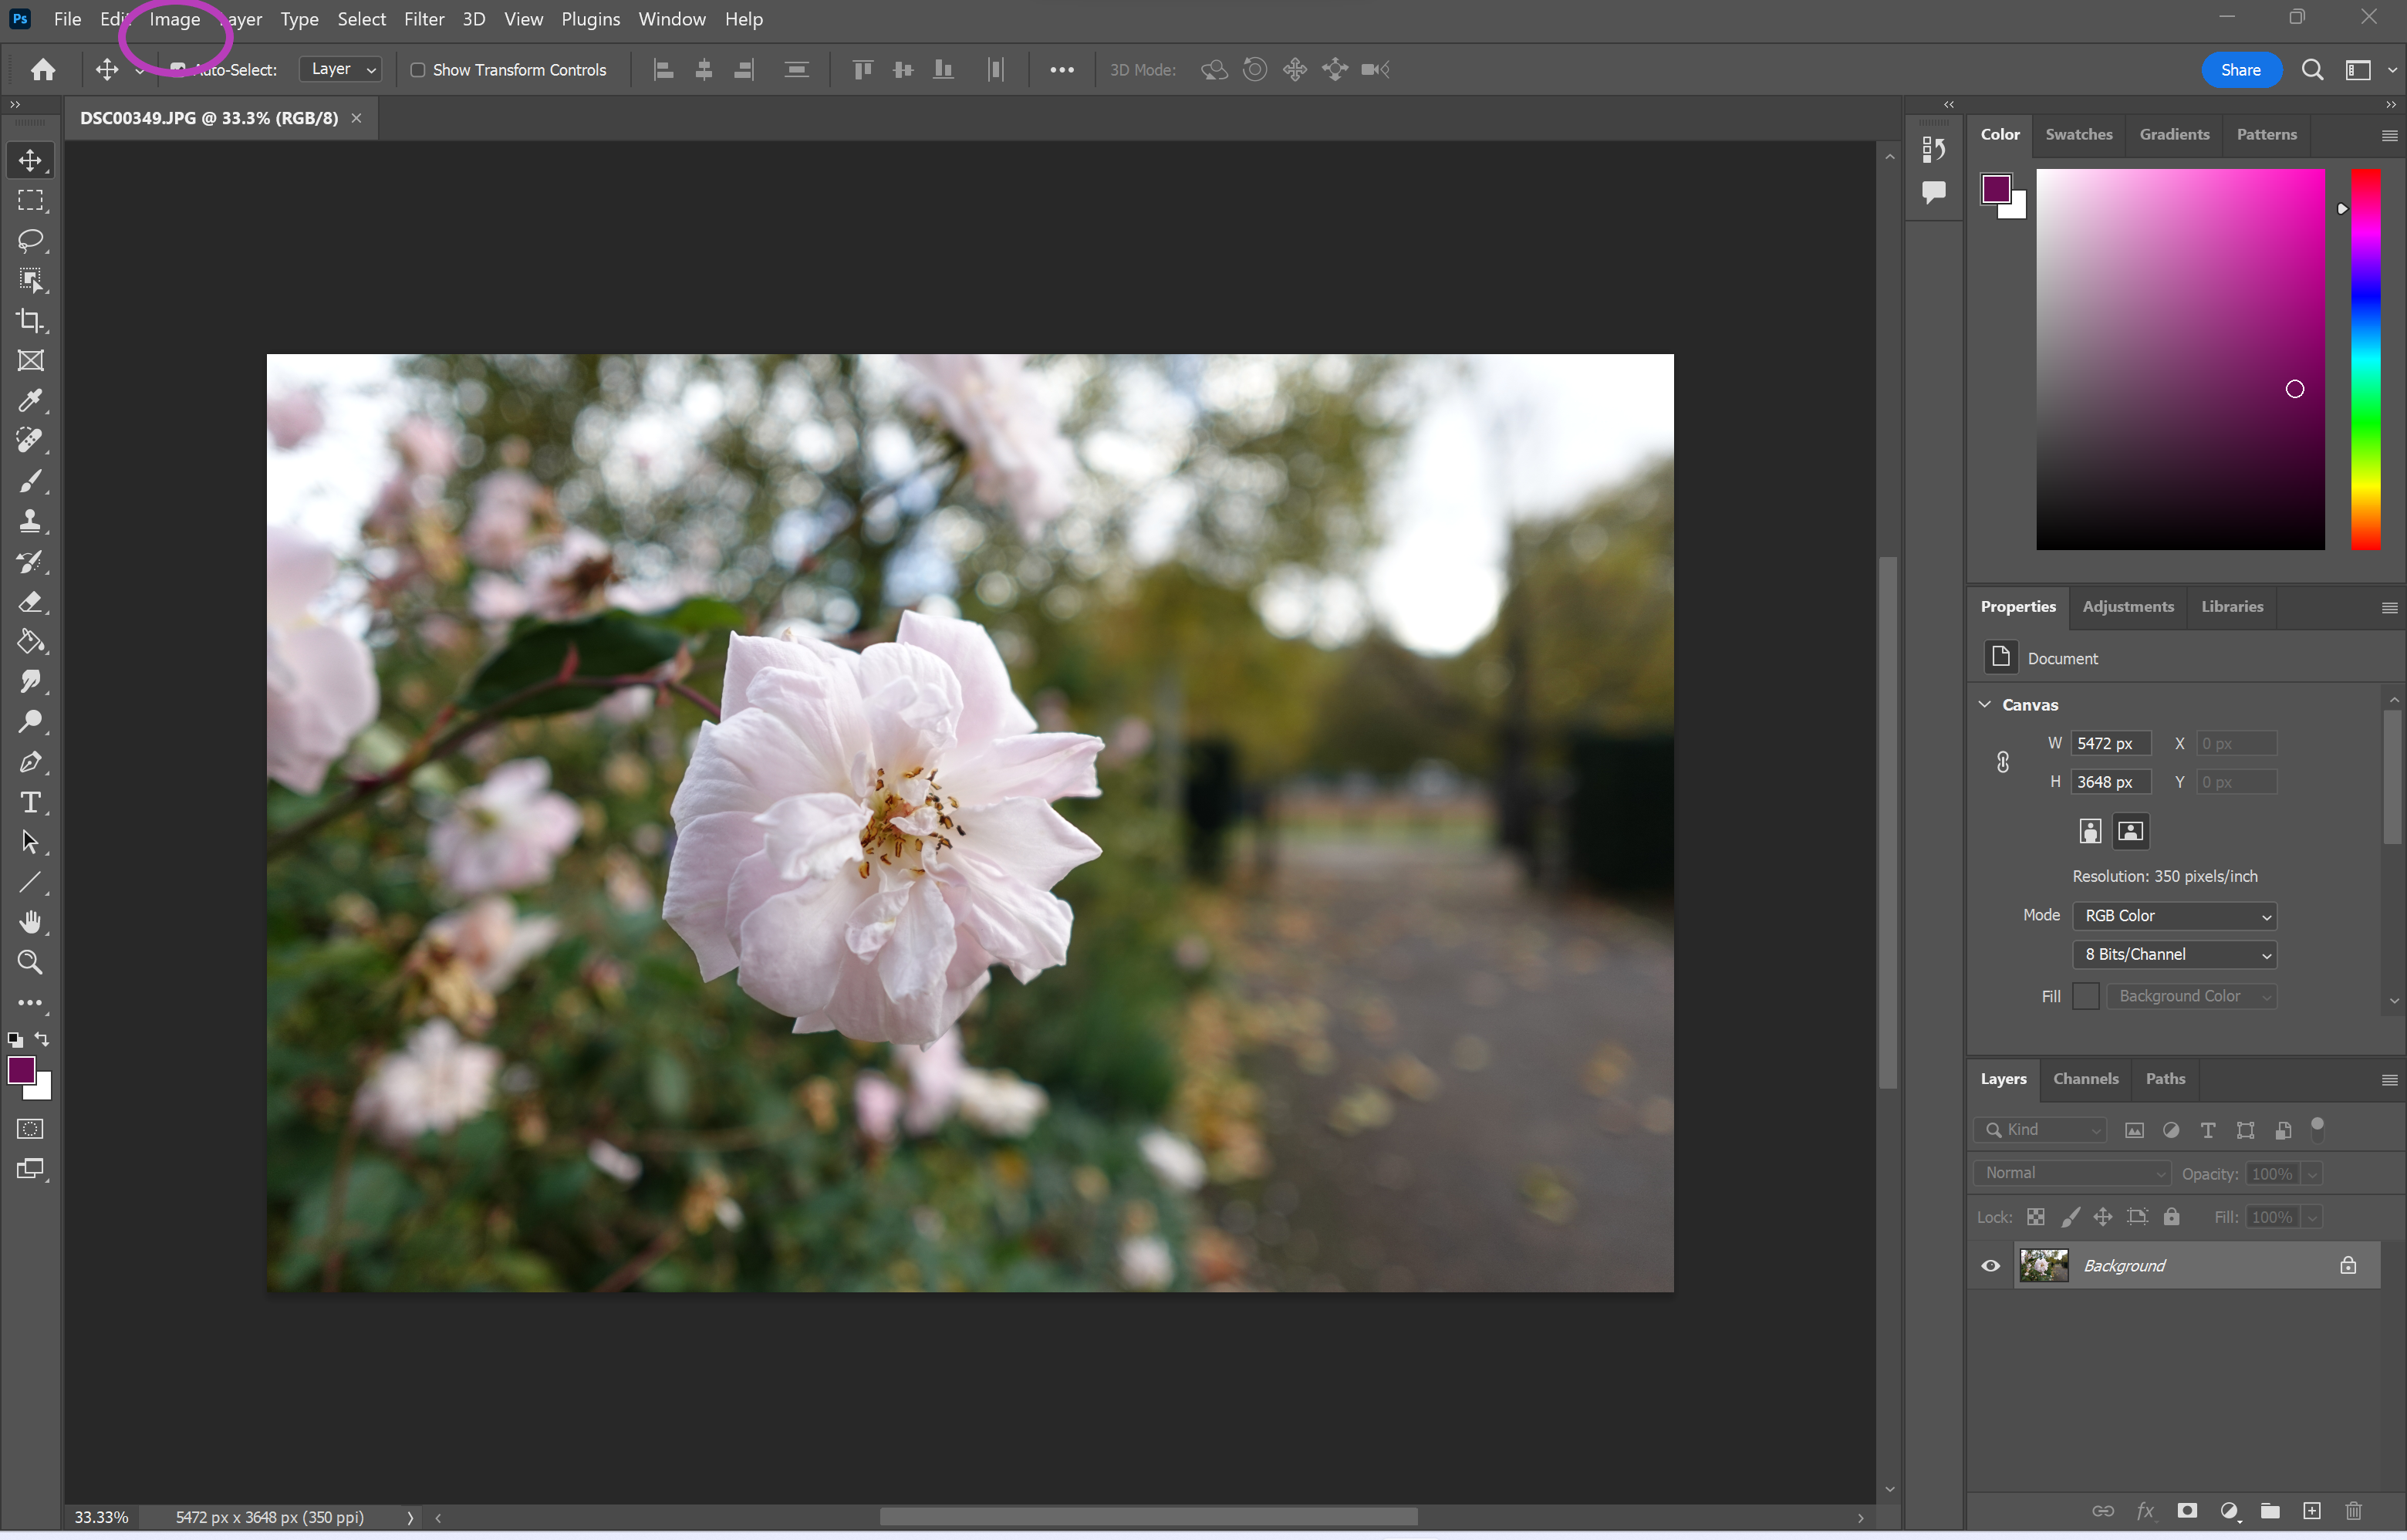The width and height of the screenshot is (2407, 1540).
Task: Switch to the Adjustments tab
Action: 2127,606
